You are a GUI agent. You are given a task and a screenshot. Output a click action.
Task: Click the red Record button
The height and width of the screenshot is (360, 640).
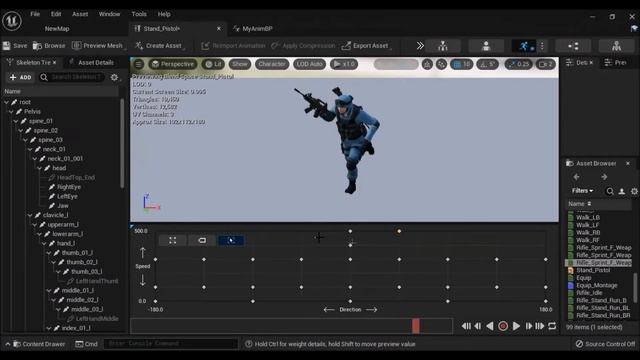pos(503,326)
